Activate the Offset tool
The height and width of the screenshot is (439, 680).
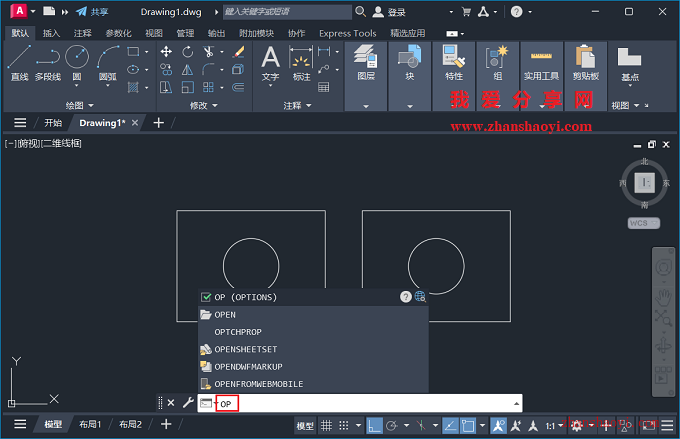point(238,87)
